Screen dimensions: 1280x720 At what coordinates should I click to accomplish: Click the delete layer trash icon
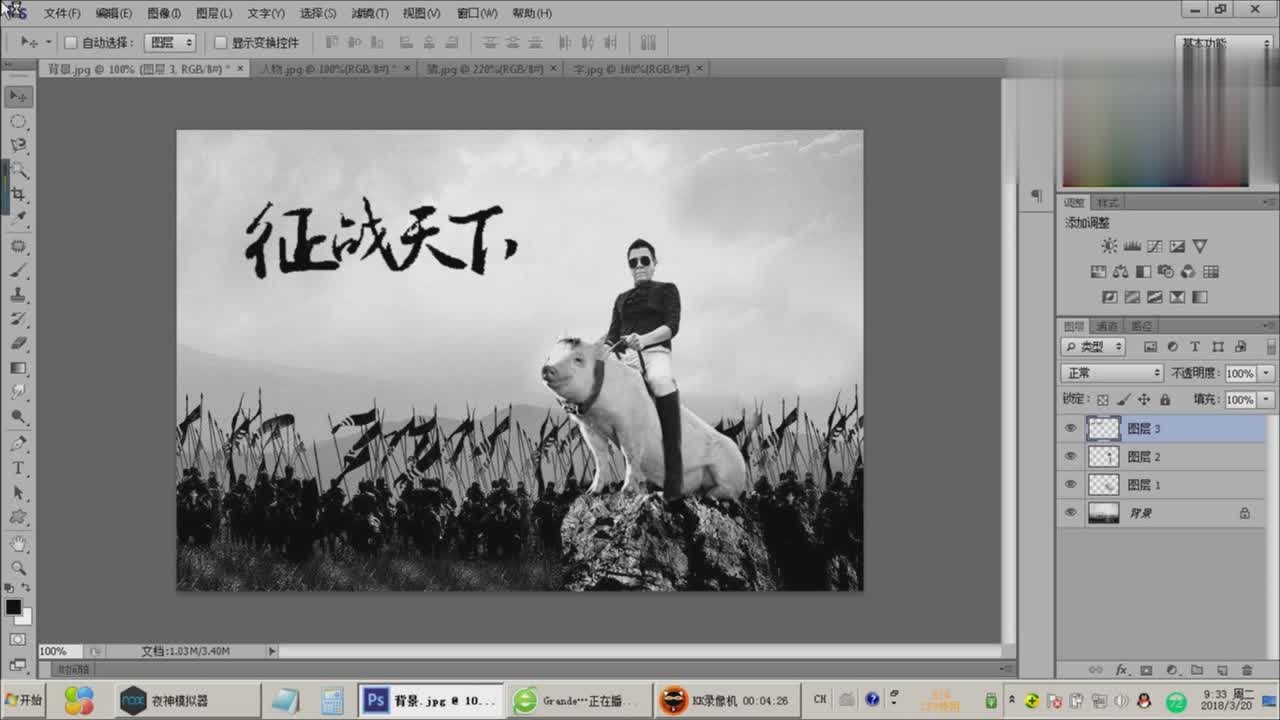[1246, 670]
